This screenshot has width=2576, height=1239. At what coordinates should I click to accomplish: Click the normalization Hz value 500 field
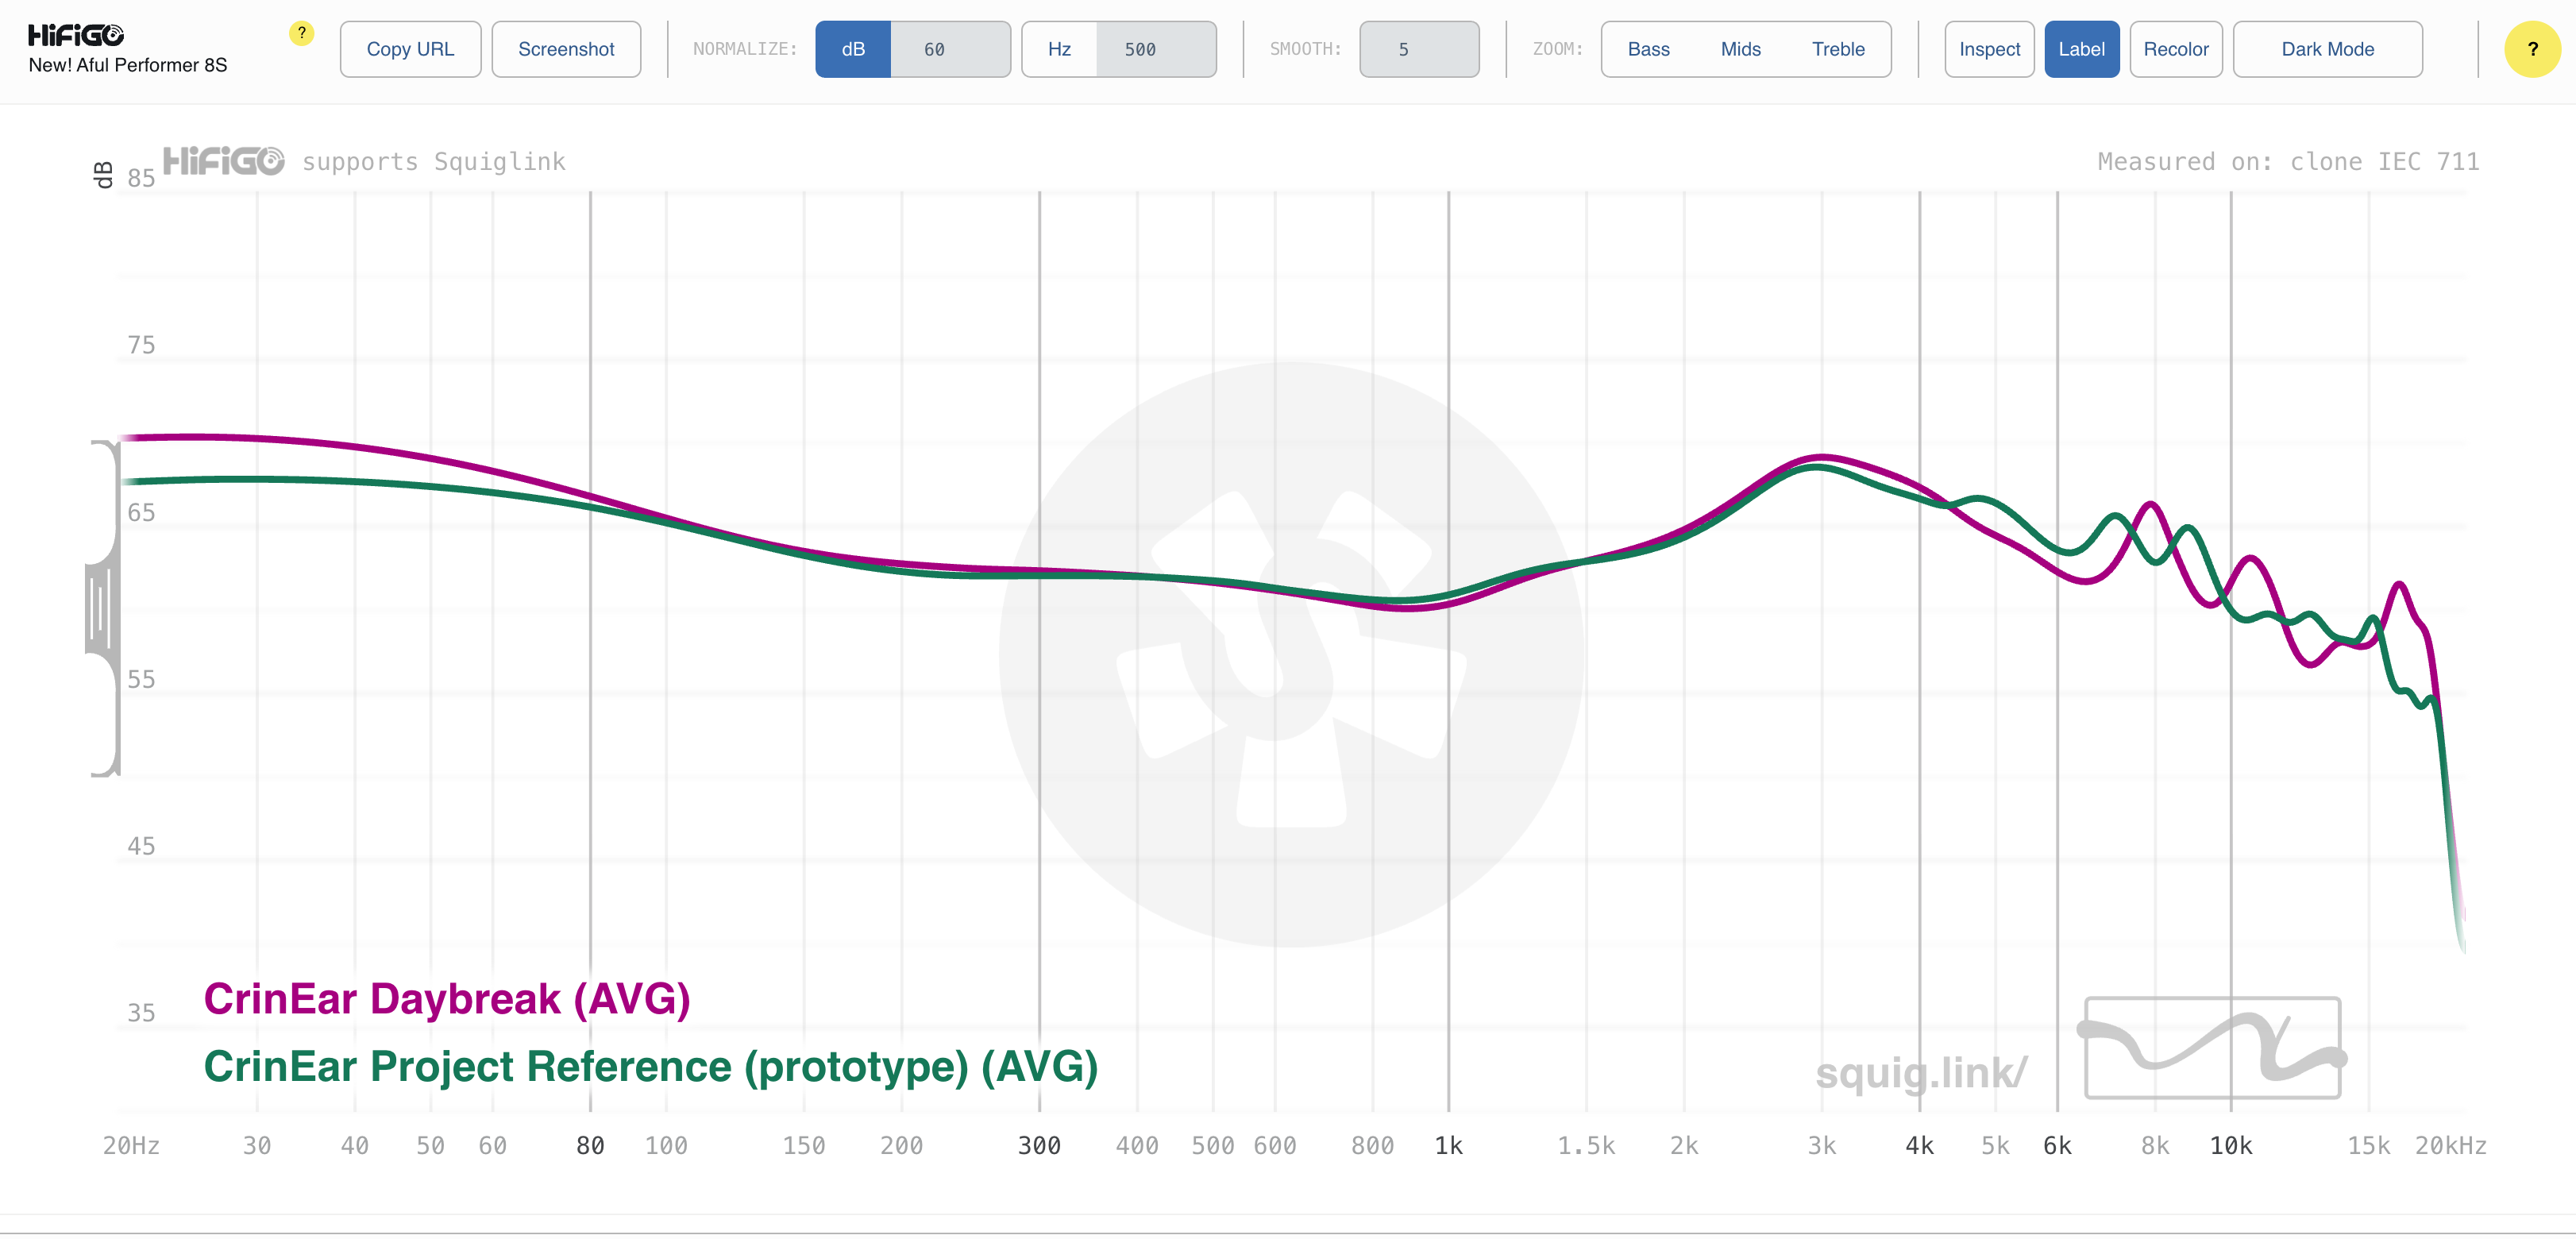[1155, 49]
